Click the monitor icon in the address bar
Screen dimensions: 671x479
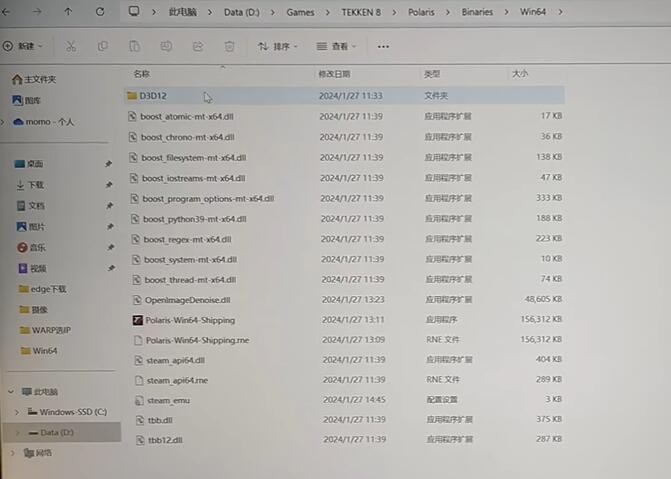point(134,12)
